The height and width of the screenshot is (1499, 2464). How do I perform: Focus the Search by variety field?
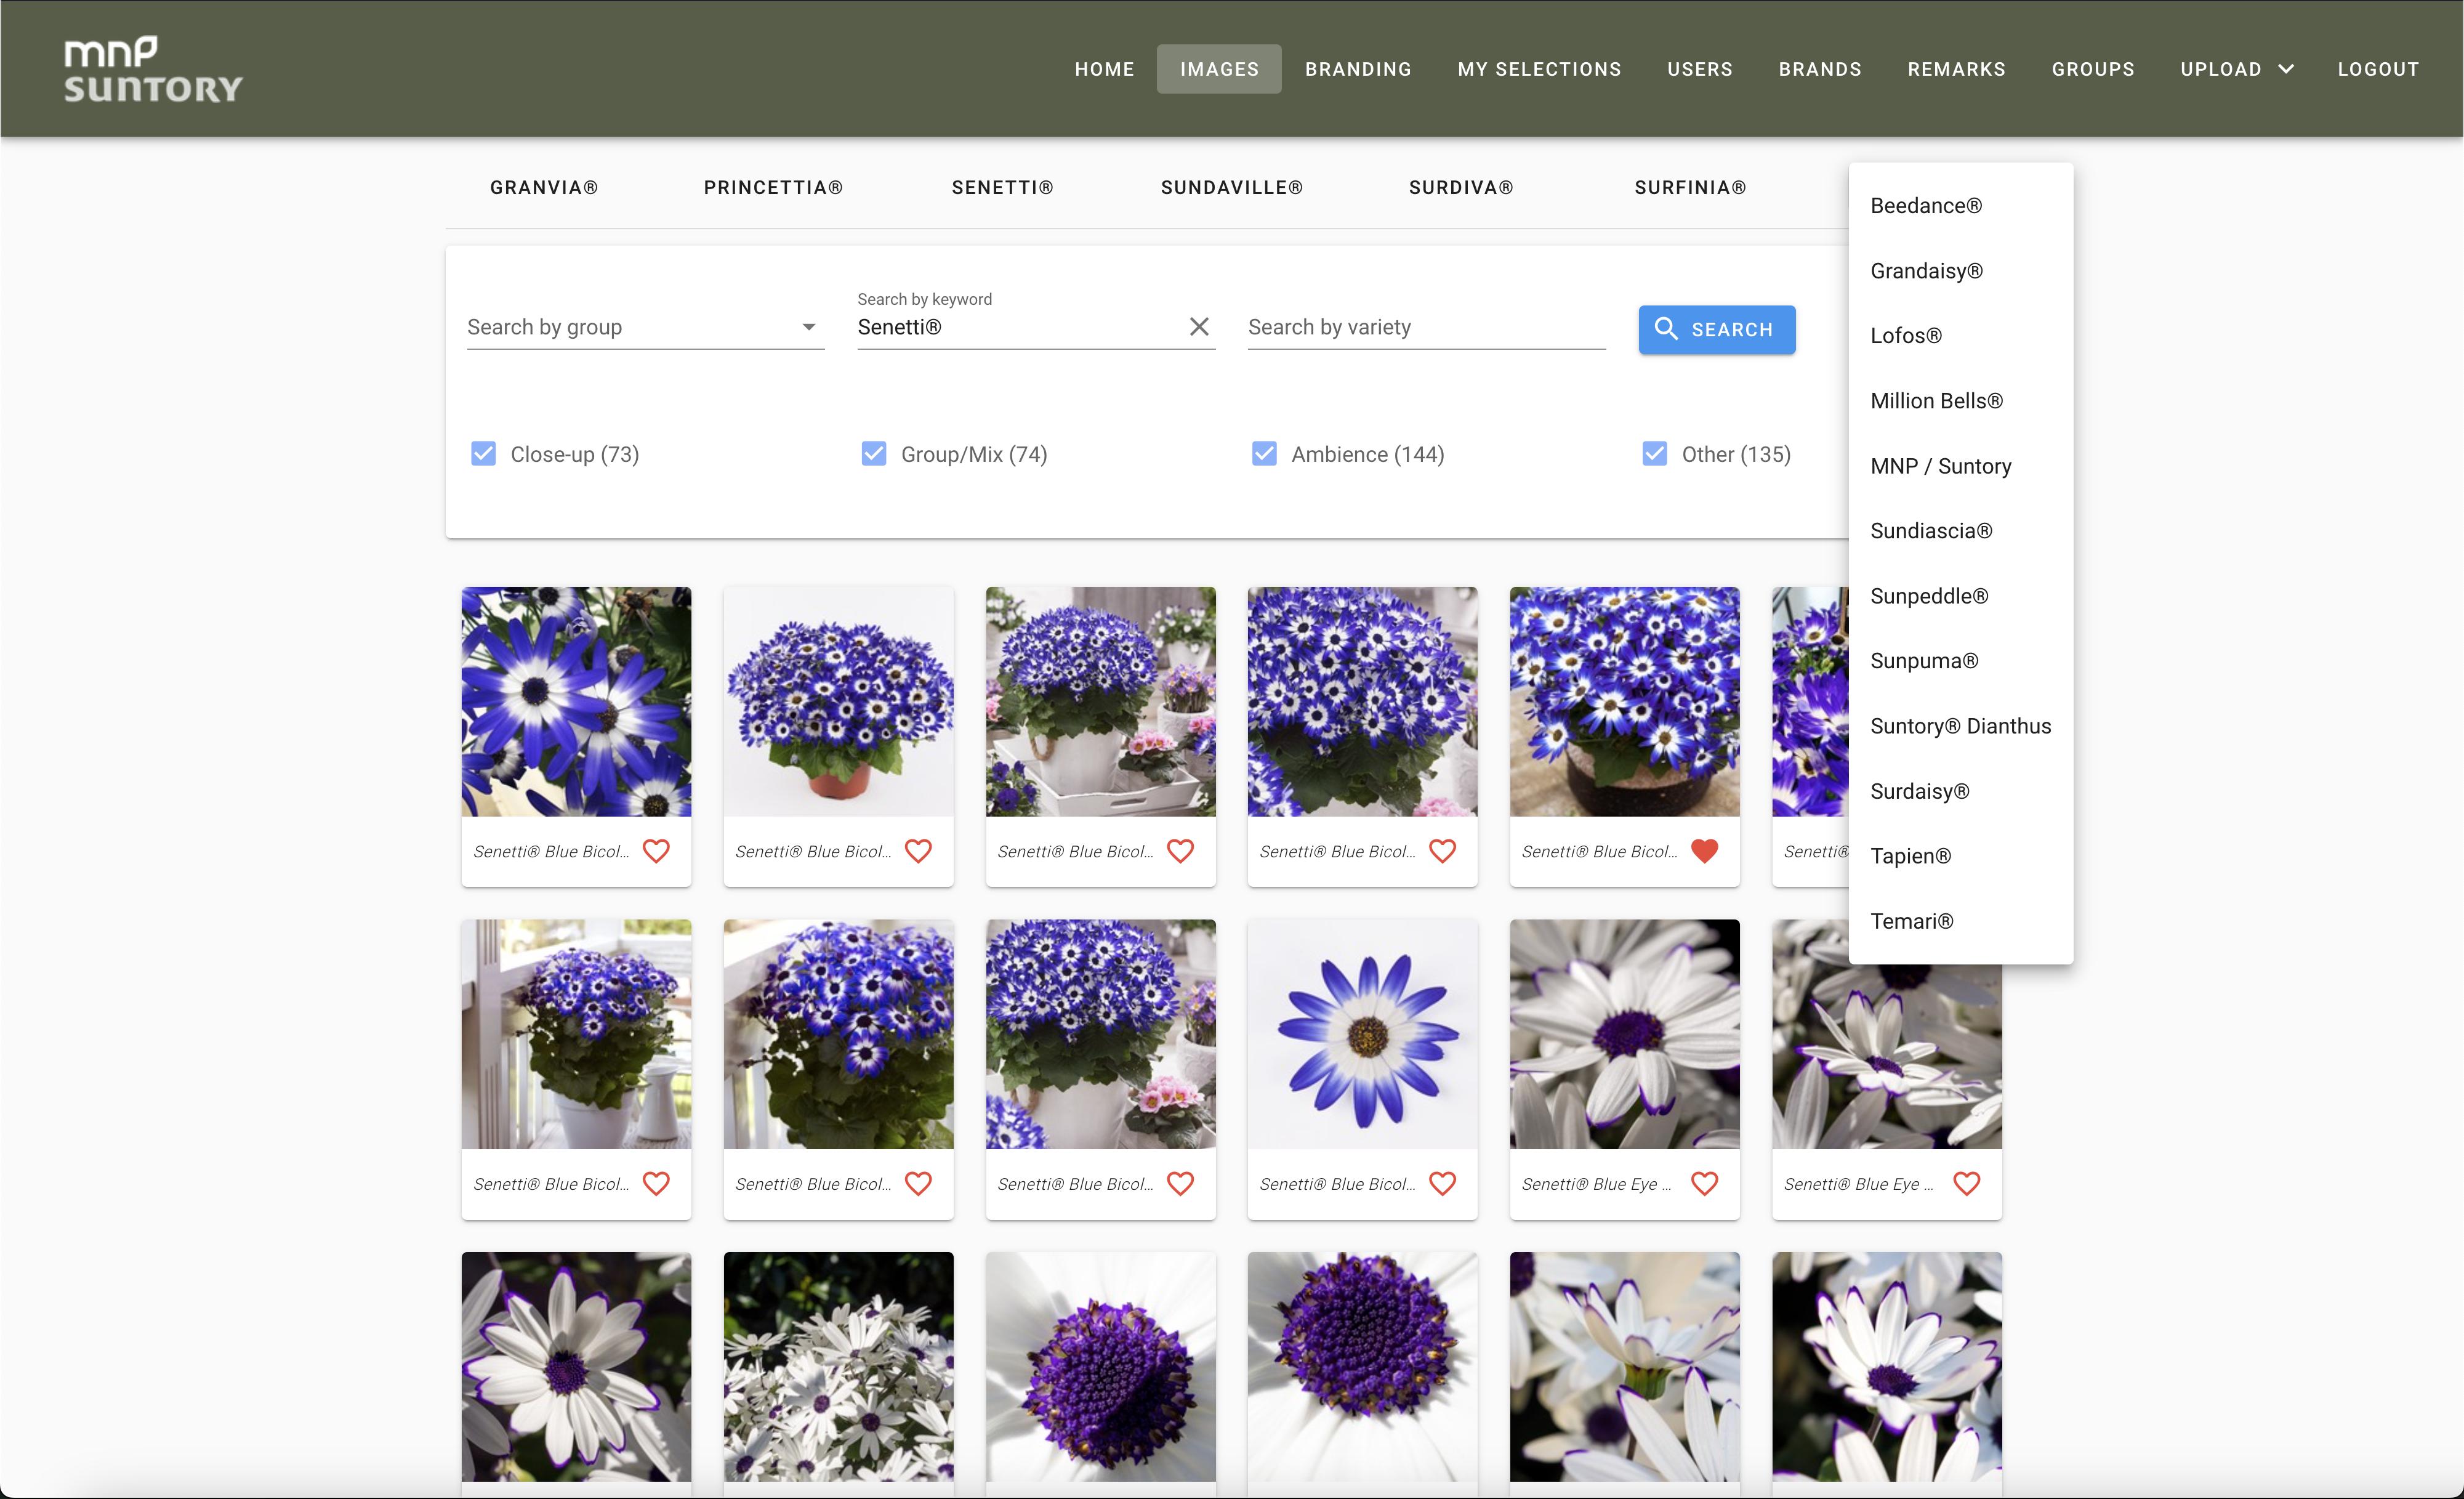1425,327
